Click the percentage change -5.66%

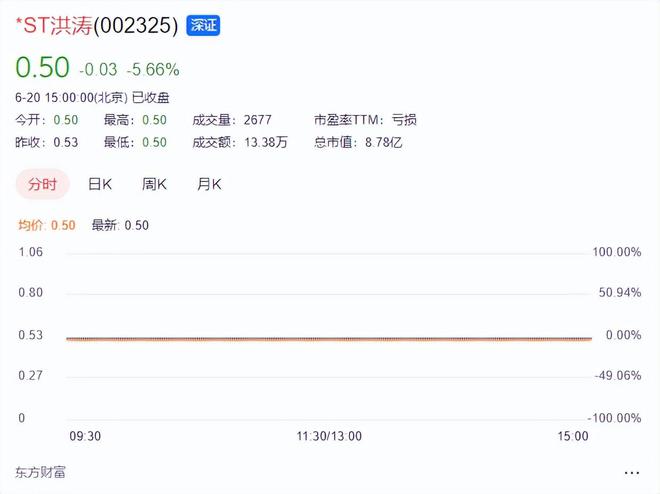pyautogui.click(x=153, y=69)
